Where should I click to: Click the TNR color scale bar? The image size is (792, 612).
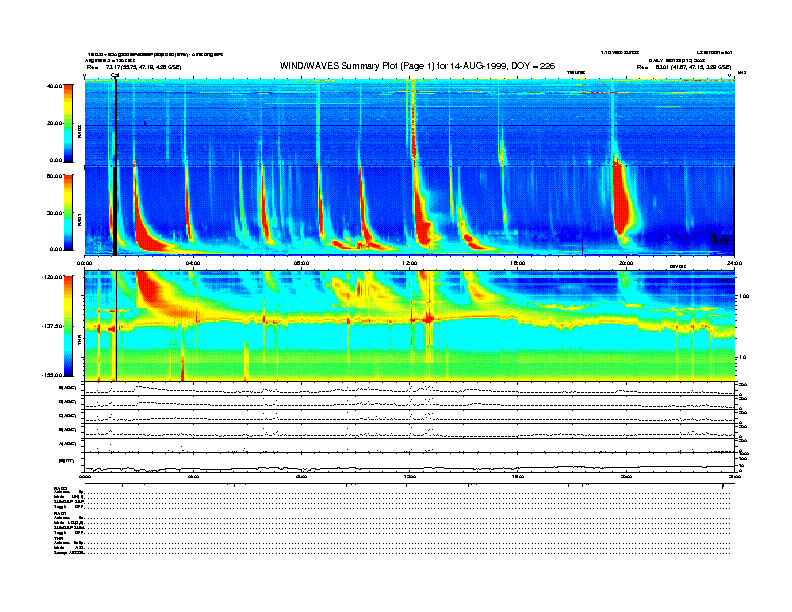[x=68, y=326]
